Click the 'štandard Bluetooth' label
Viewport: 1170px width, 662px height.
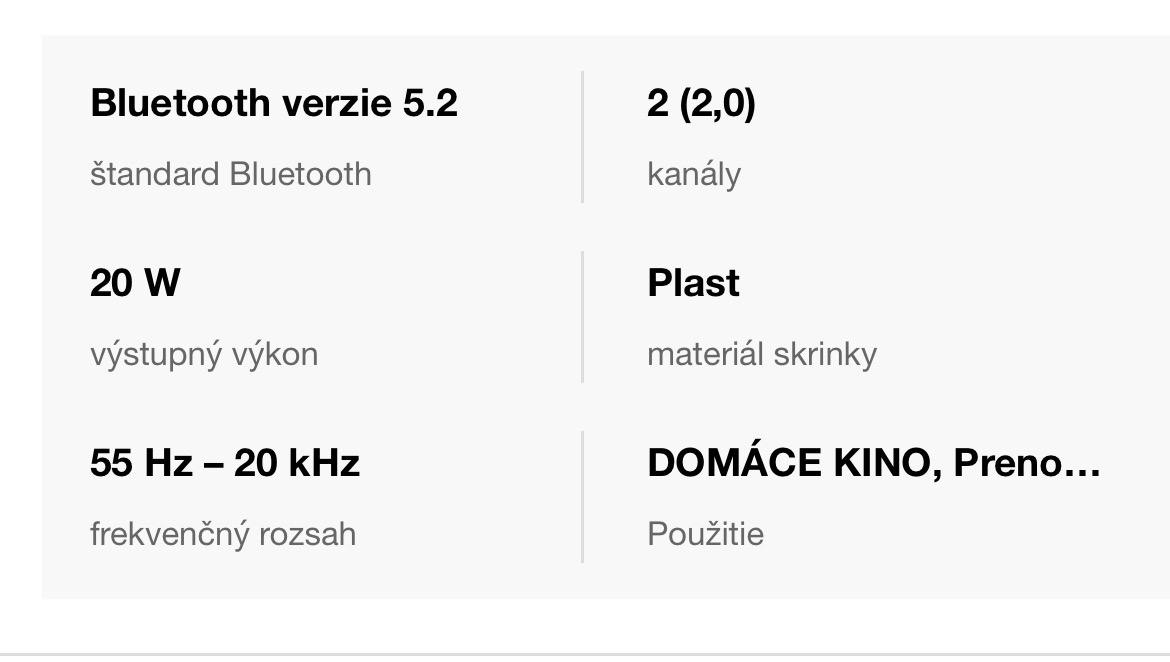pyautogui.click(x=230, y=174)
